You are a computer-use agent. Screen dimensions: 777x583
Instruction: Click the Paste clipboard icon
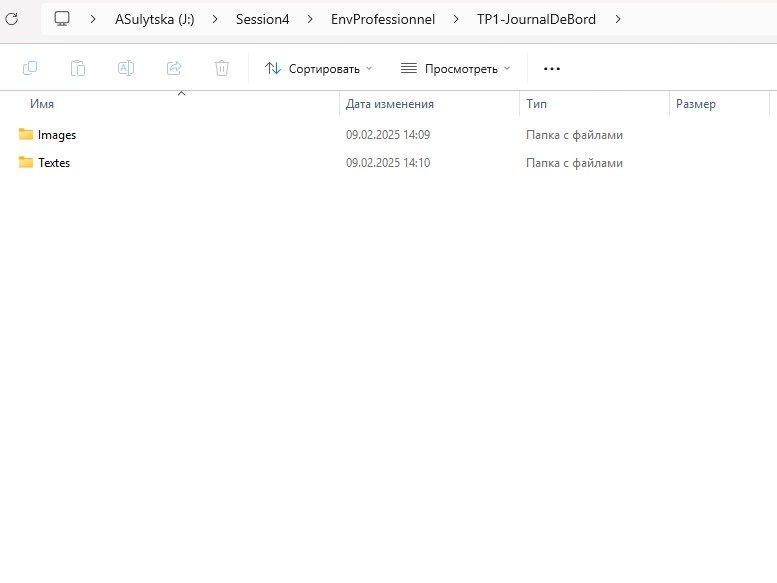click(78, 68)
